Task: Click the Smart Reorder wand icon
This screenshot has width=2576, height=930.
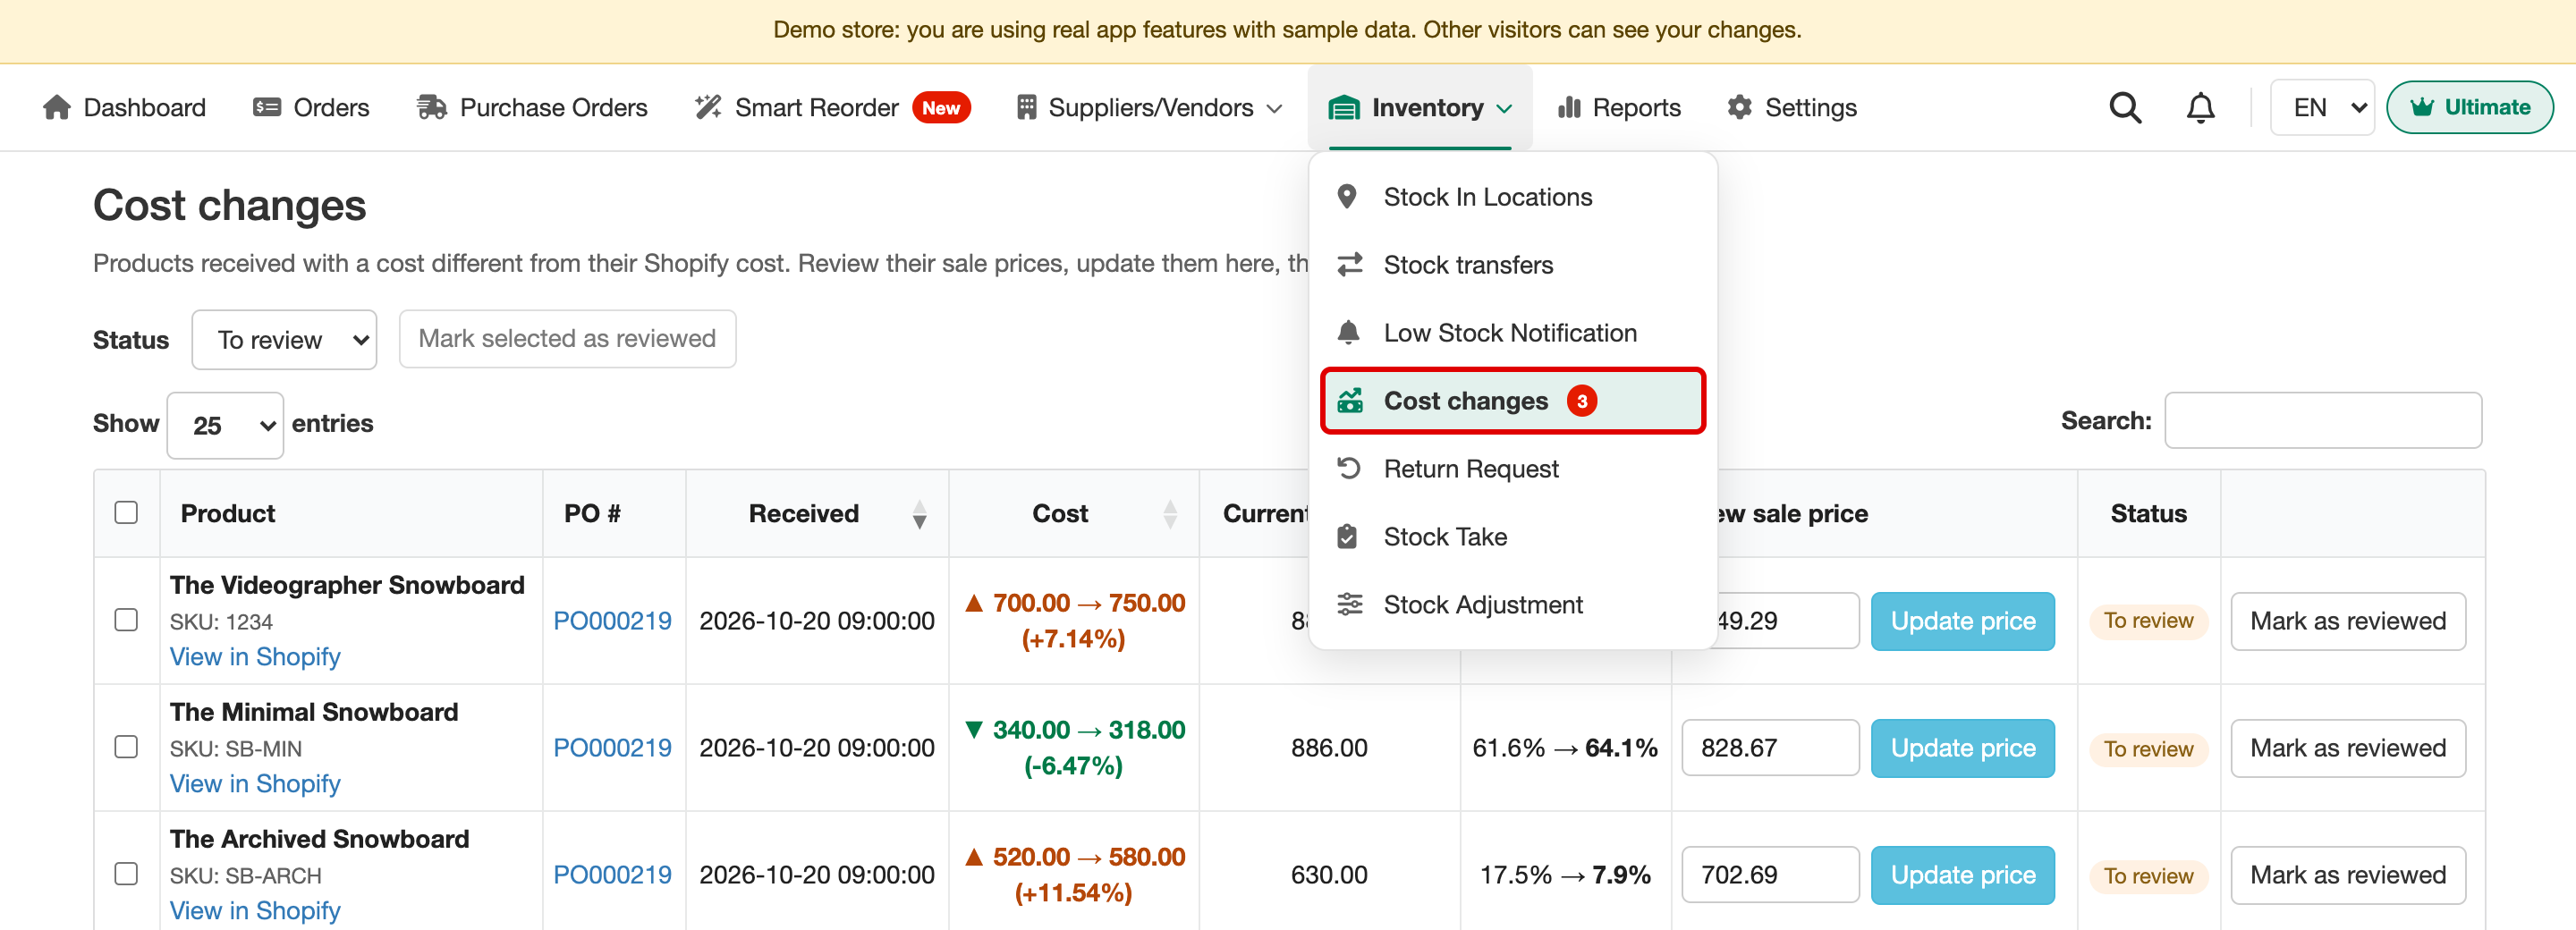Action: pos(708,107)
